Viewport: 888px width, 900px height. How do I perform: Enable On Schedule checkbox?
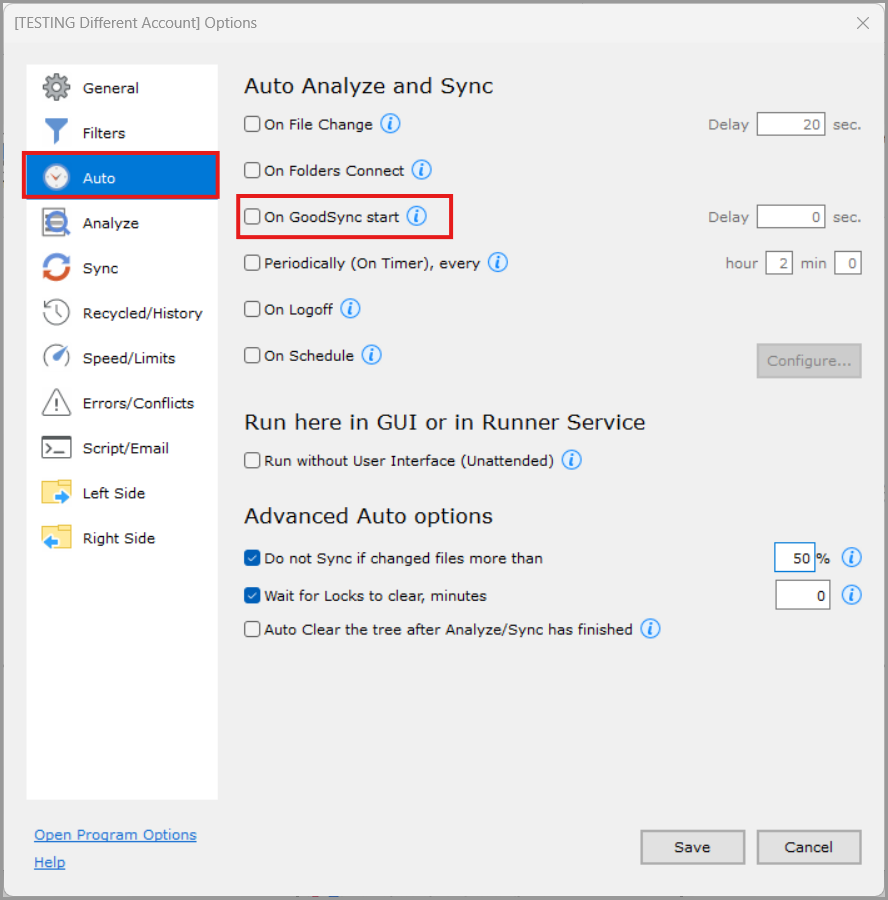pyautogui.click(x=252, y=355)
